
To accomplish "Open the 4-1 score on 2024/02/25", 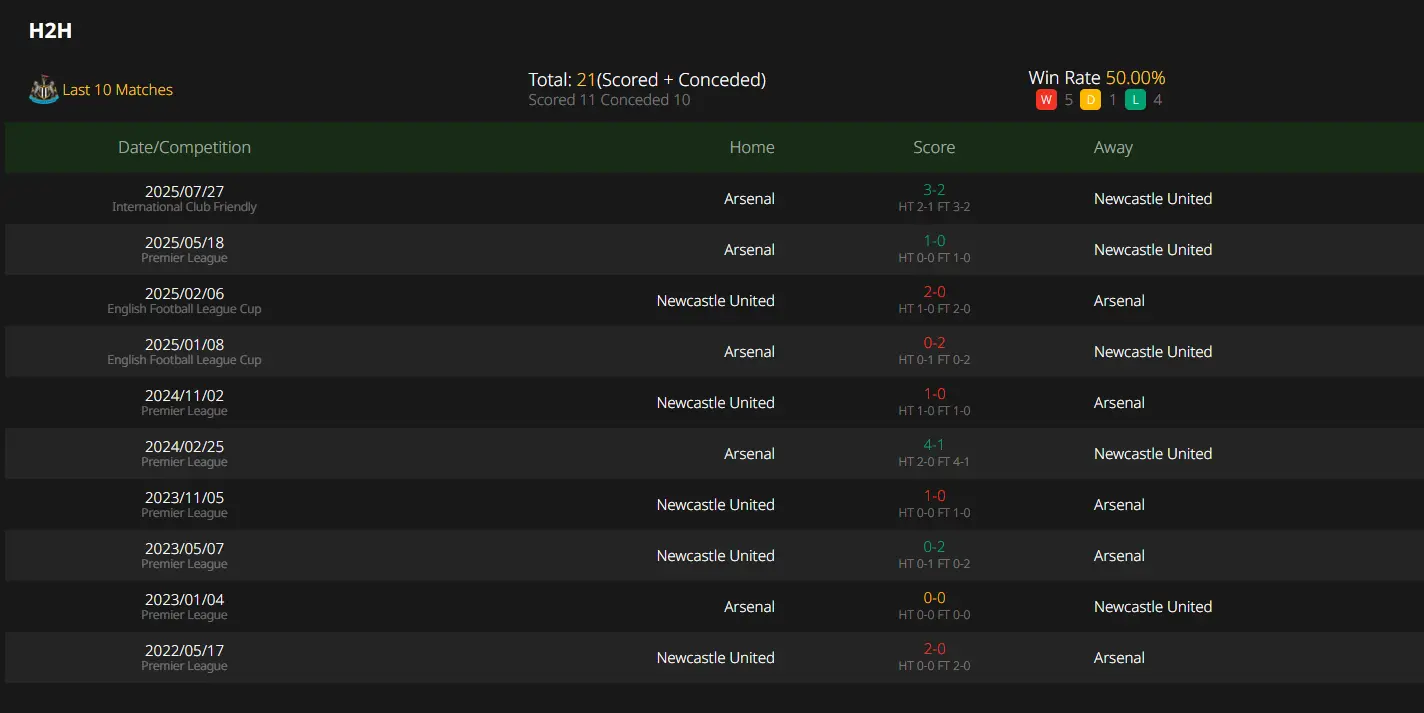I will click(934, 445).
